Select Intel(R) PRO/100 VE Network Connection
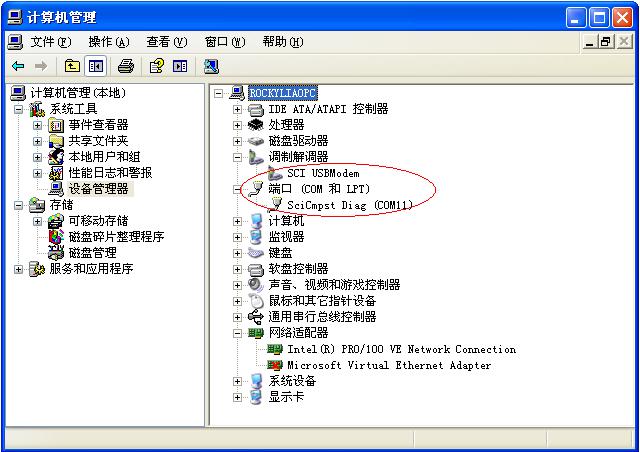Screen dimensions: 640x452 [x=401, y=349]
